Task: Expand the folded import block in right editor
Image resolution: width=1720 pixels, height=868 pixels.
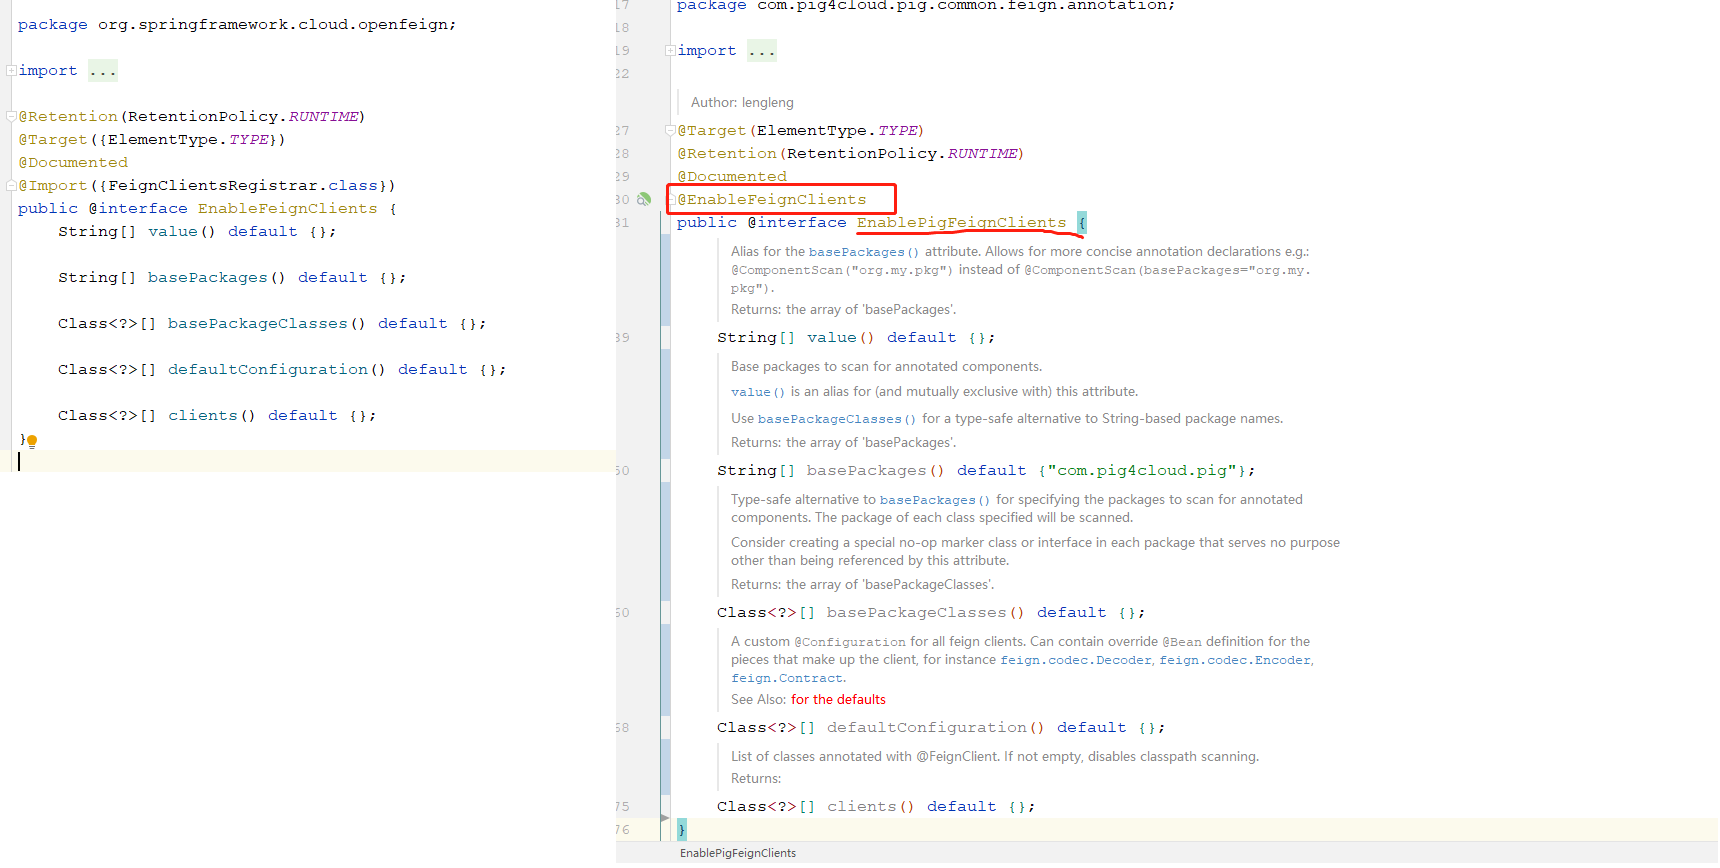Action: pyautogui.click(x=670, y=50)
